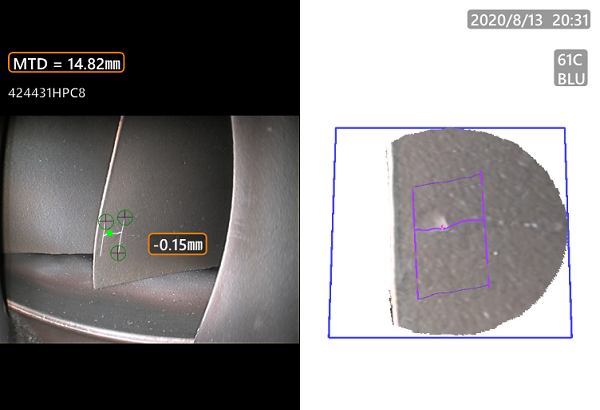This screenshot has height=410, width=600.
Task: Click the 61C BLU status badge
Action: point(571,69)
